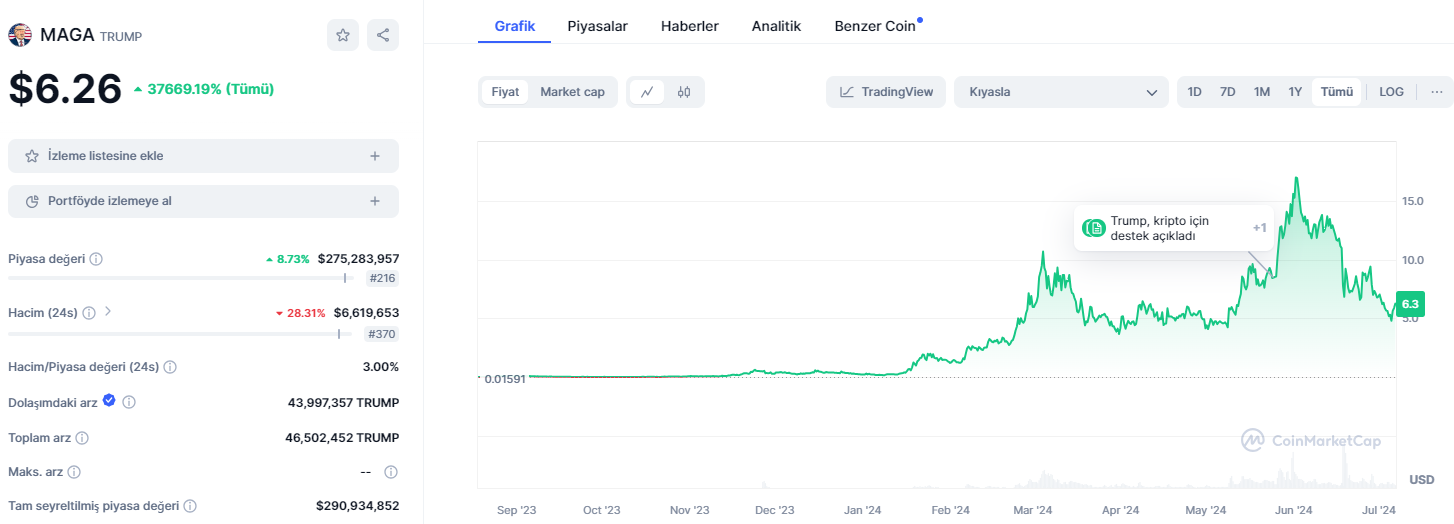
Task: Set time range to 1M
Action: pos(1262,92)
